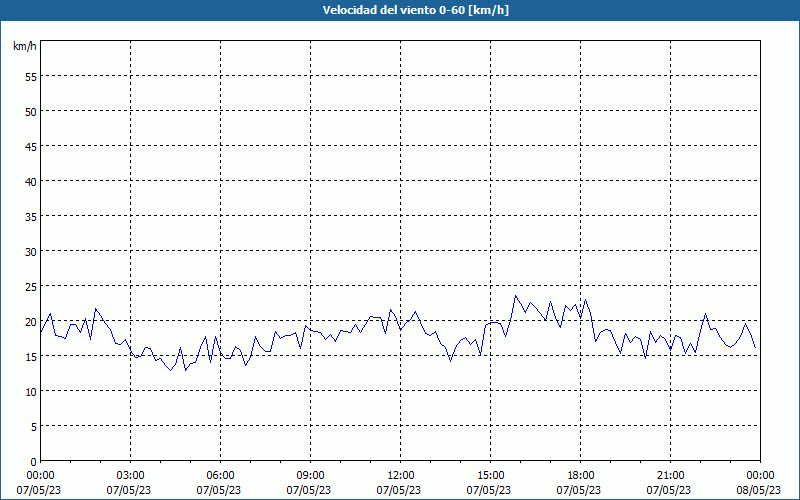Click the chart title 'Velocidad del viento 0-60 [km/h]'
800x500 pixels.
[x=416, y=10]
